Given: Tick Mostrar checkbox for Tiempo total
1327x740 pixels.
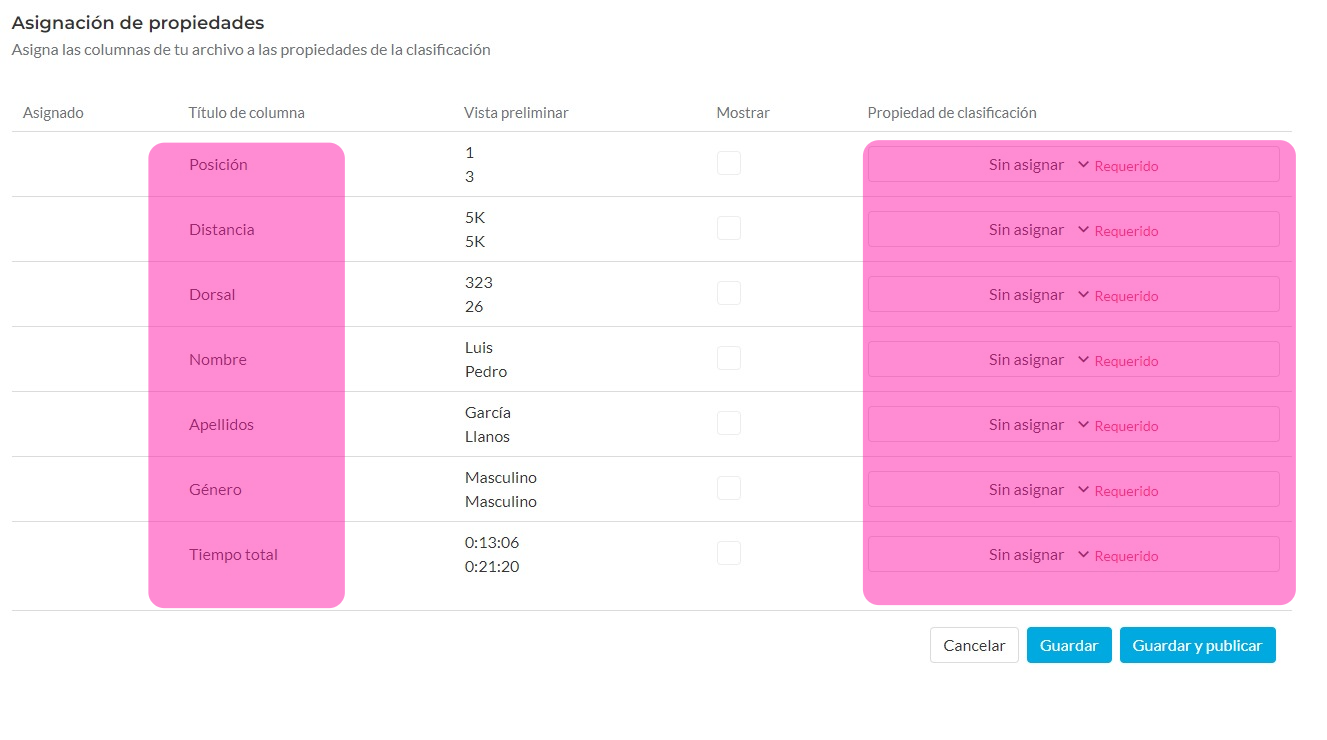Looking at the screenshot, I should 729,553.
